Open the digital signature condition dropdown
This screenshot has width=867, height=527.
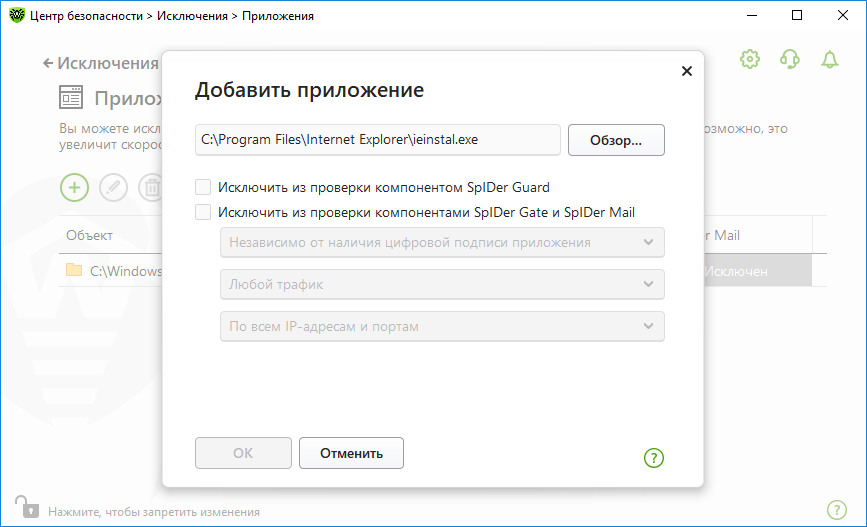tap(442, 242)
